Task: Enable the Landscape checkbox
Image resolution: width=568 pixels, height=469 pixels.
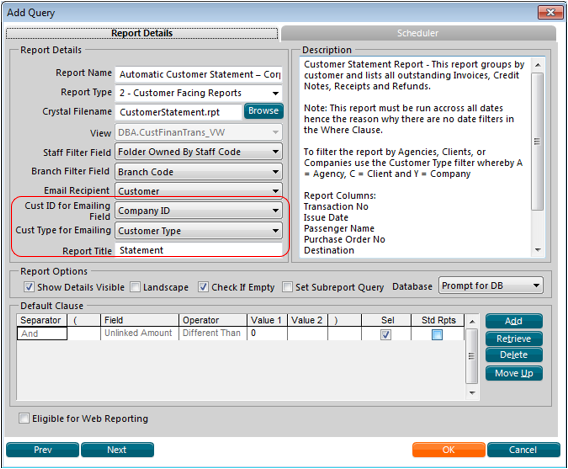Action: 135,287
